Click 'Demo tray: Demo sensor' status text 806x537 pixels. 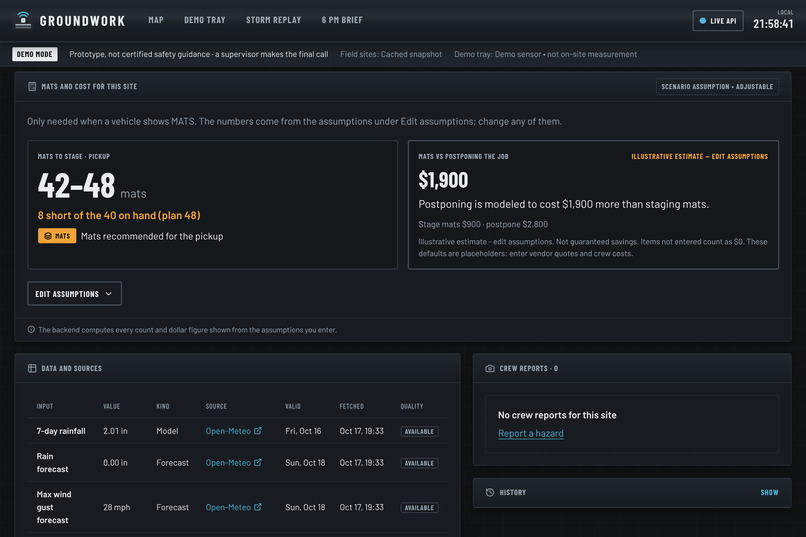[x=545, y=54]
